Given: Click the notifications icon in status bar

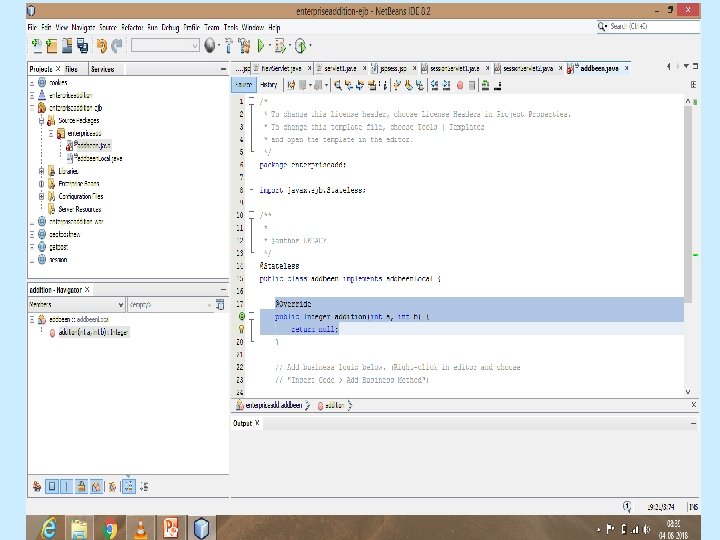Looking at the screenshot, I should point(627,506).
